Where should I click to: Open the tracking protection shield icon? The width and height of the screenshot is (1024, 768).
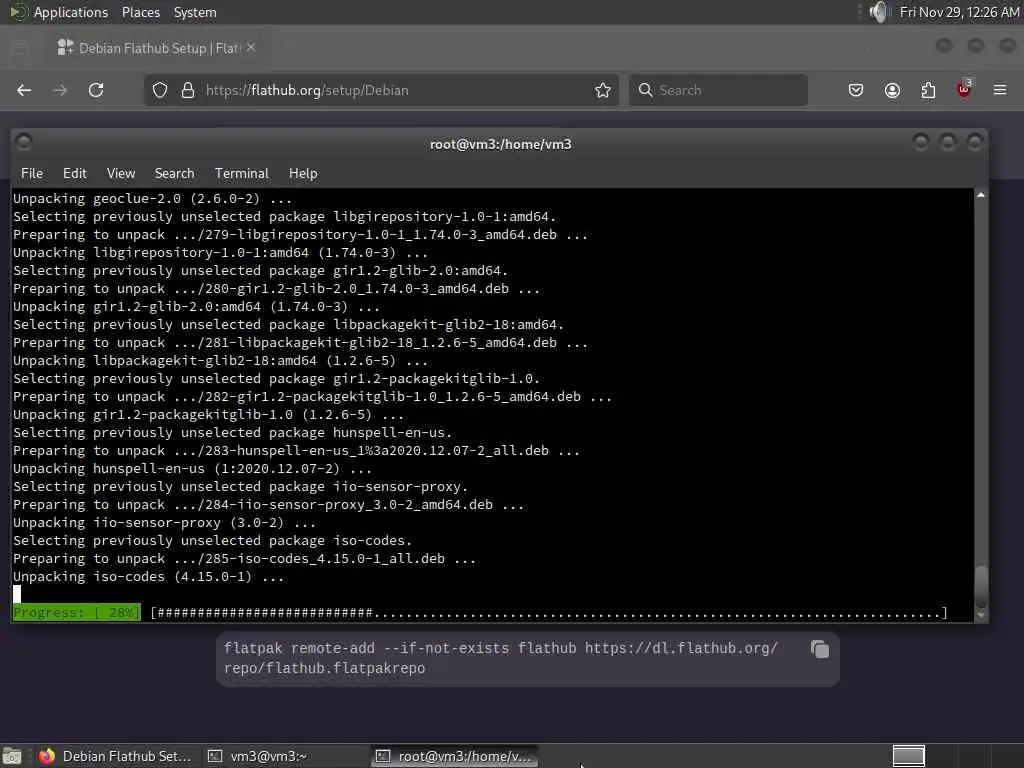coord(160,90)
